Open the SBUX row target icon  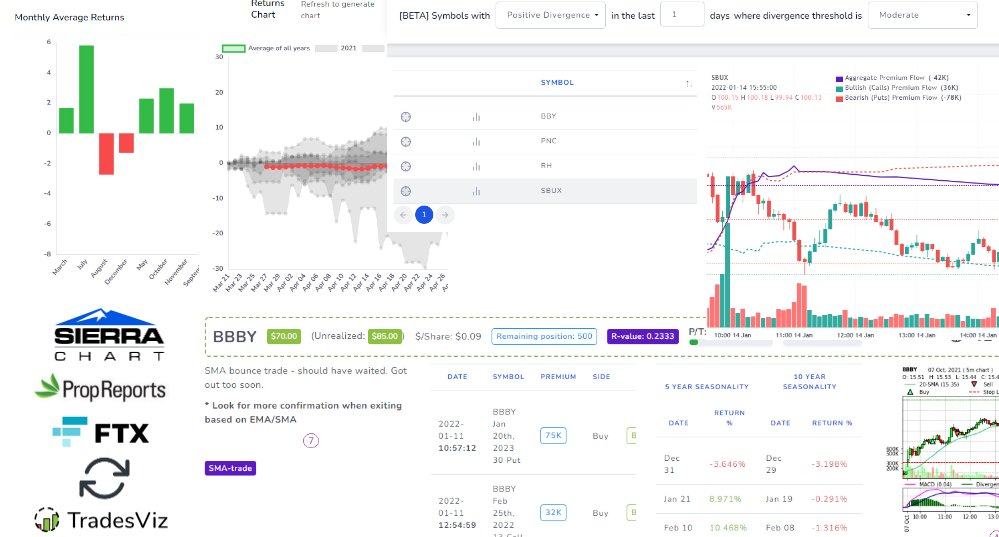406,191
